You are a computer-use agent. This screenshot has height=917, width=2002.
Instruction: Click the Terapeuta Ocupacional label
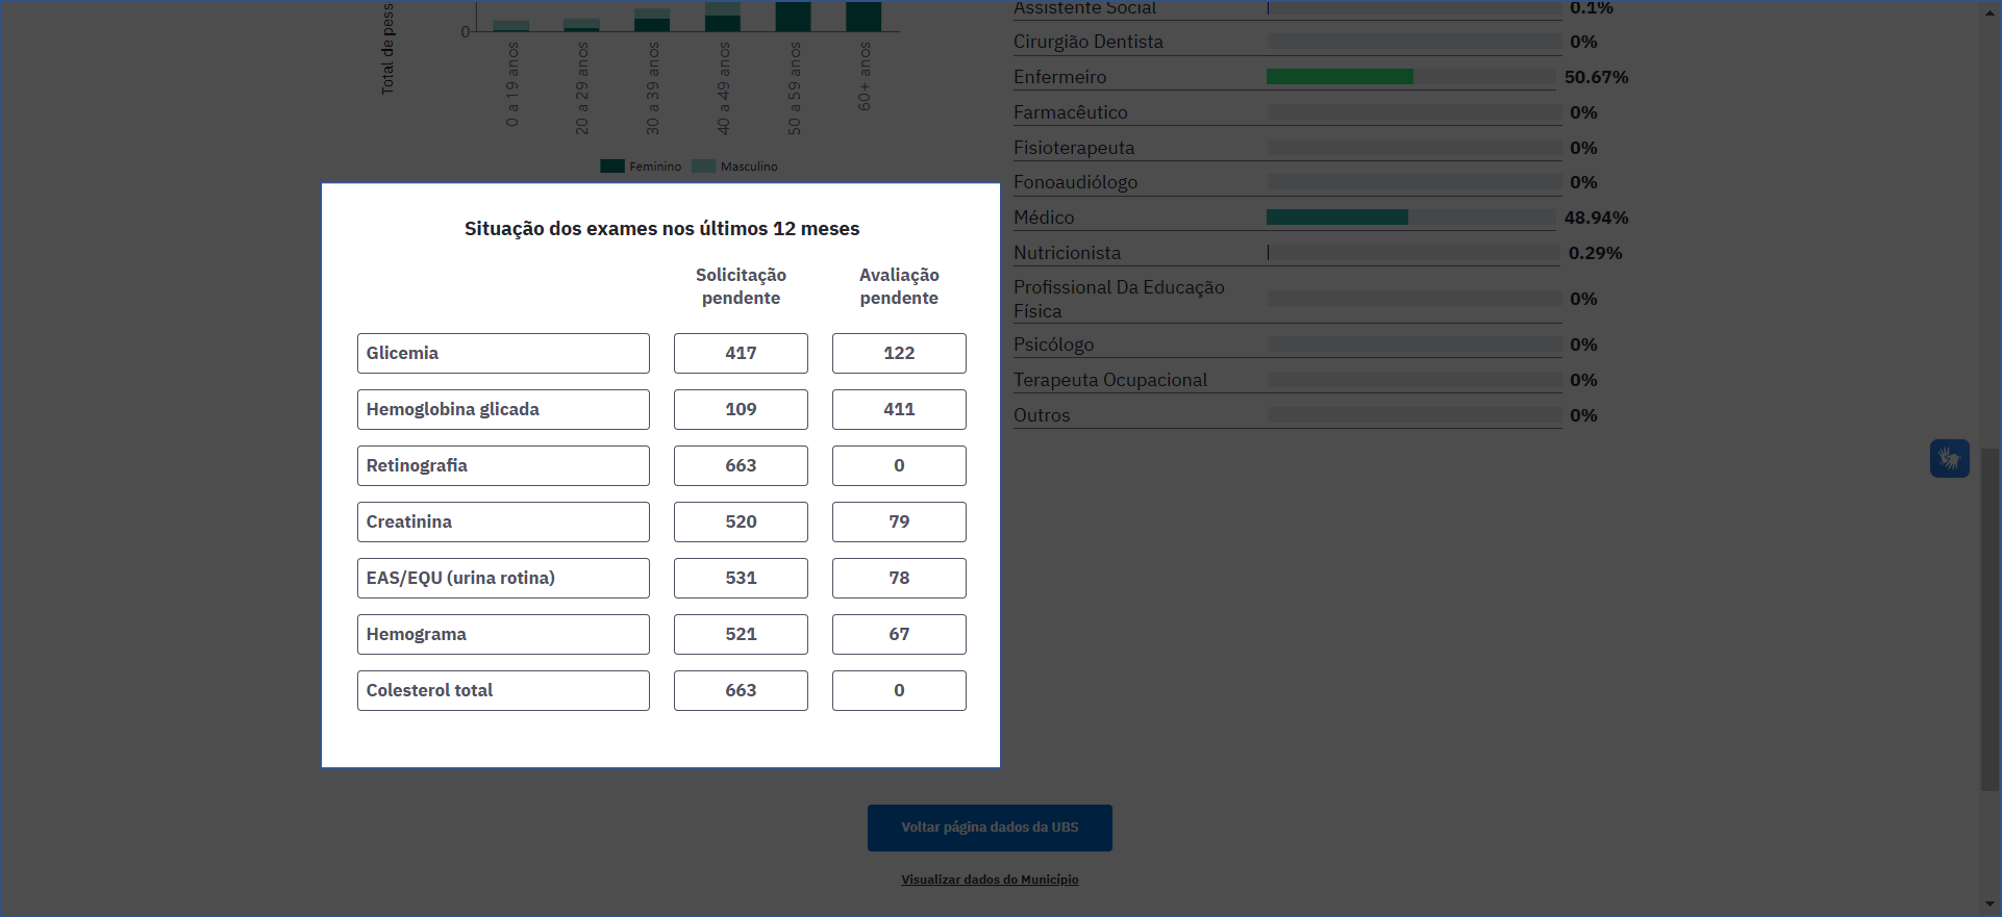click(1110, 380)
